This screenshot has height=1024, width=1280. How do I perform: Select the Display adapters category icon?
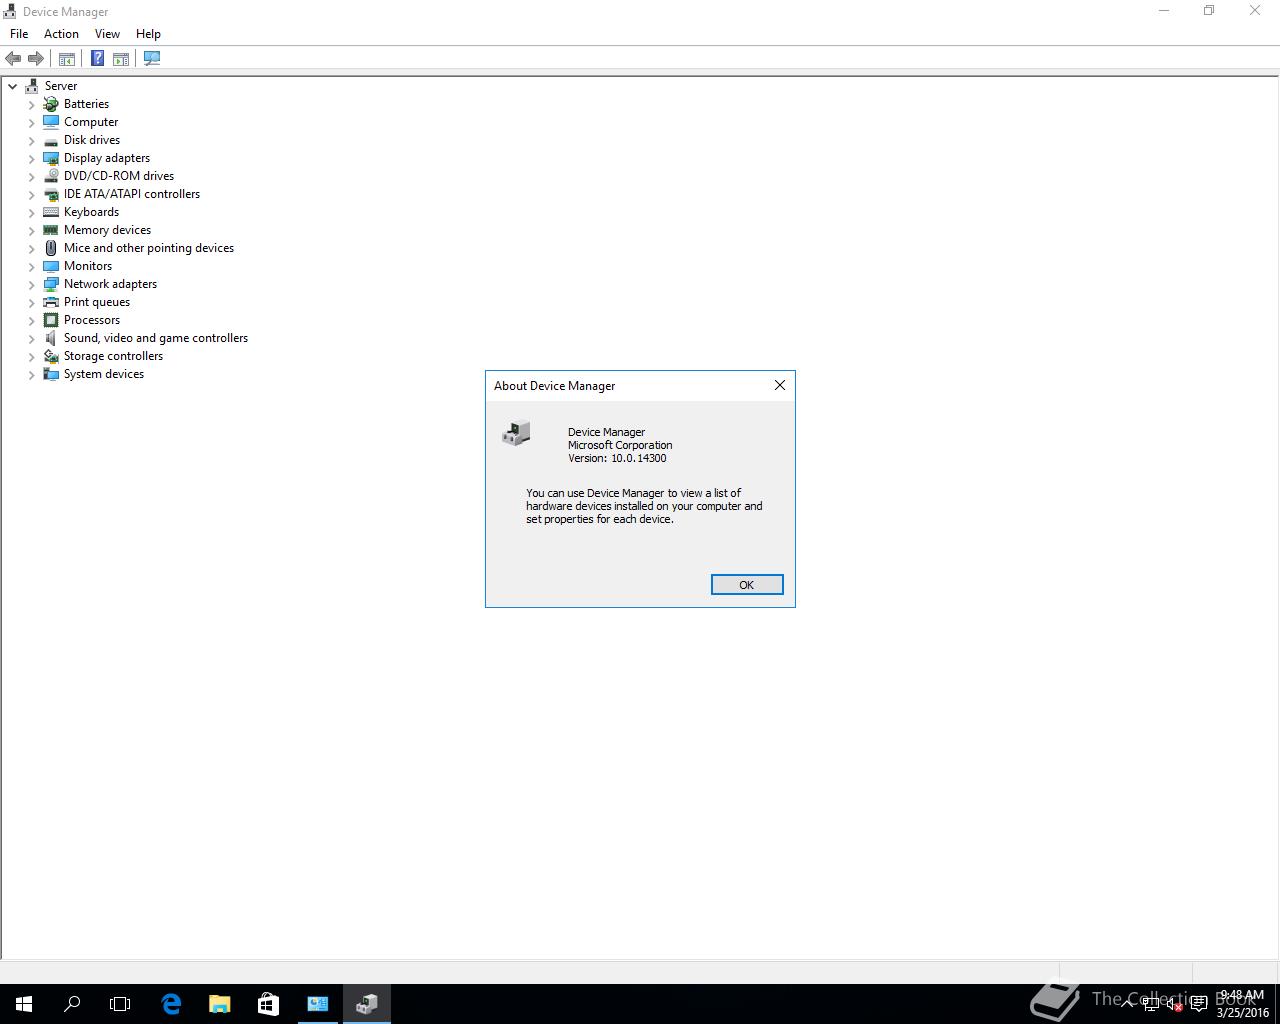[51, 158]
